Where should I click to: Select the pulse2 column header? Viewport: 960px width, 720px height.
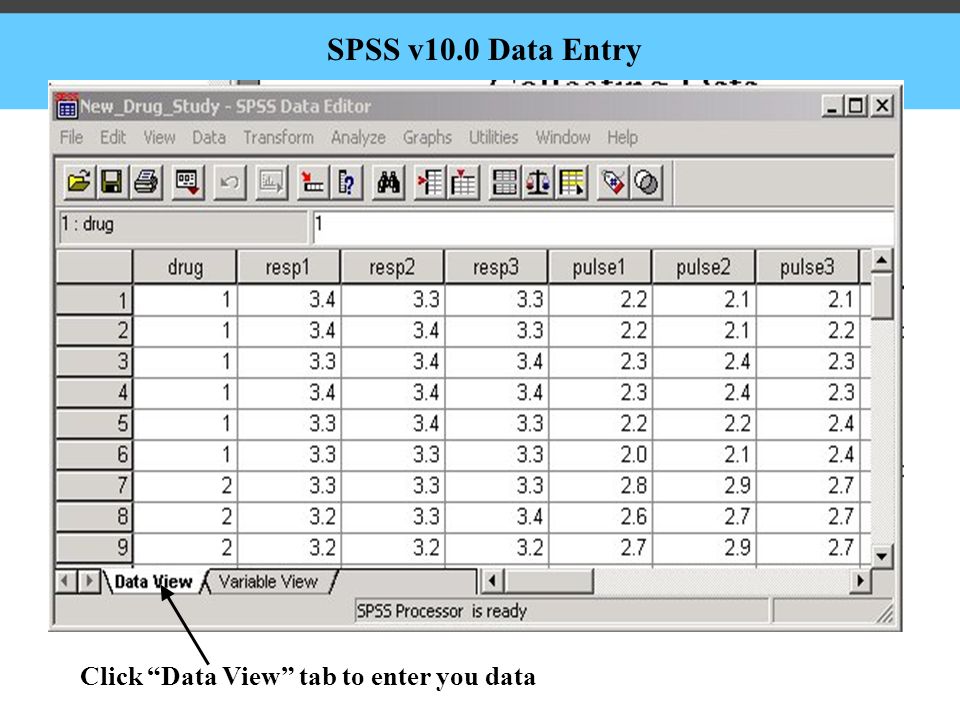(x=703, y=267)
